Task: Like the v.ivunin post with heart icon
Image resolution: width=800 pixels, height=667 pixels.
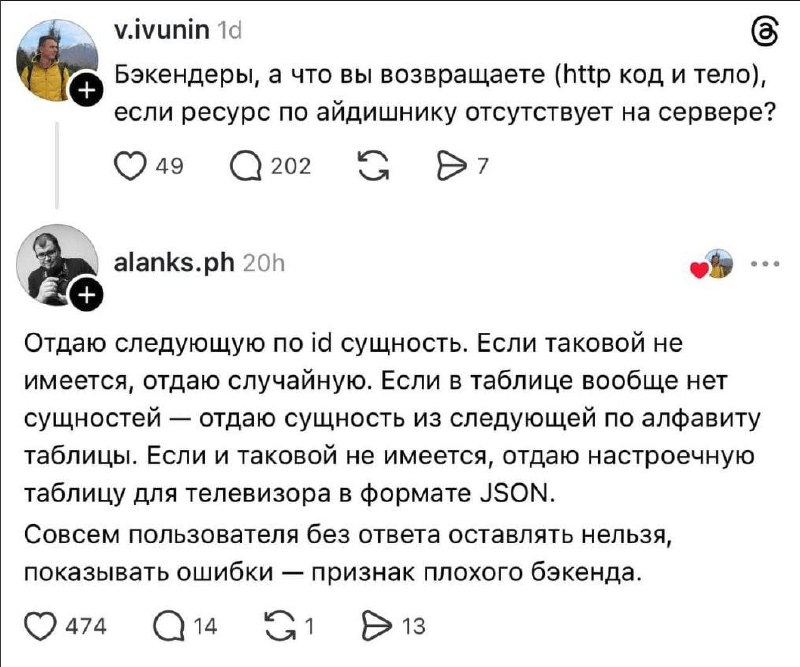Action: [x=130, y=166]
